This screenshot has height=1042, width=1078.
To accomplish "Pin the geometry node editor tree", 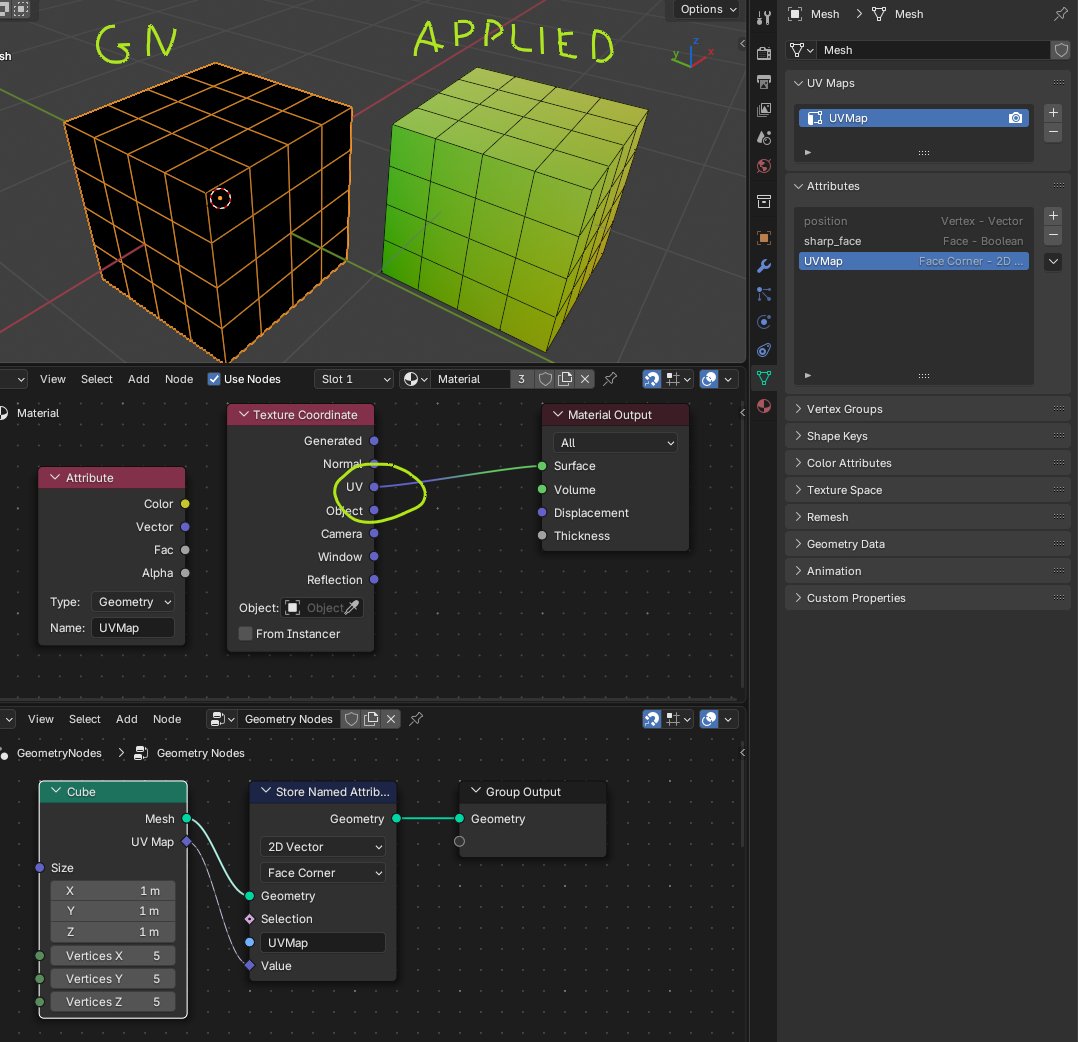I will [x=416, y=719].
